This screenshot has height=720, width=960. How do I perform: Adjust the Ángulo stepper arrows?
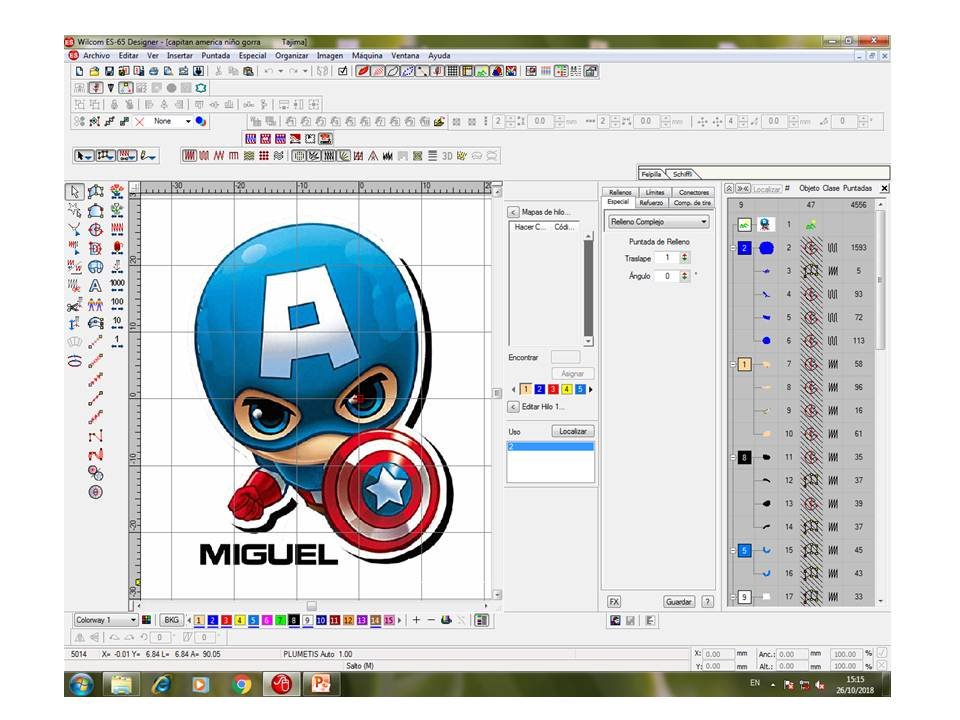click(685, 276)
